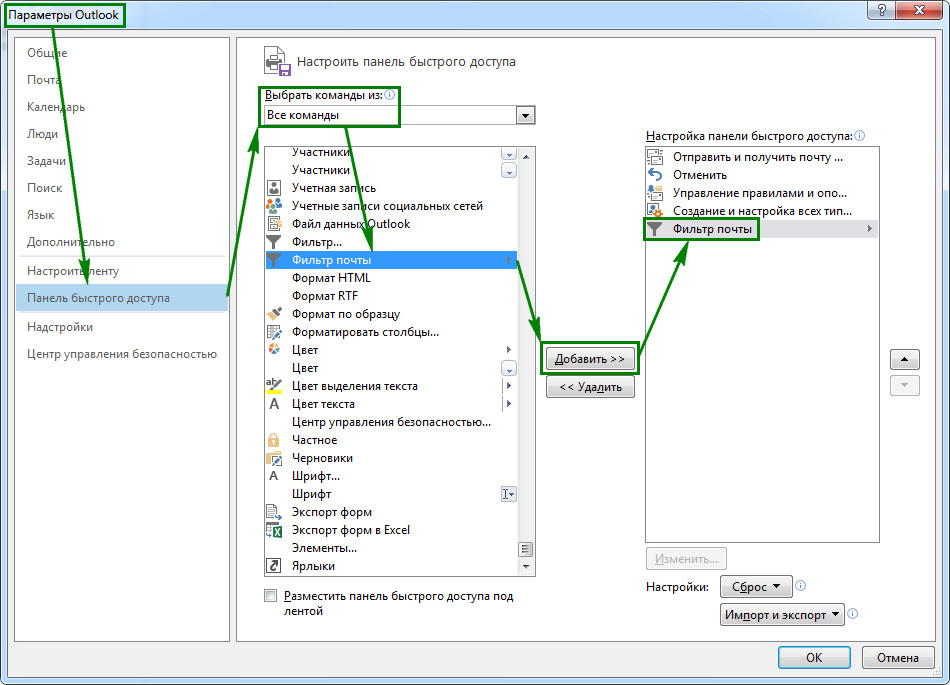Open the Импорт и экспорт dropdown
Viewport: 950px width, 685px height.
click(782, 614)
